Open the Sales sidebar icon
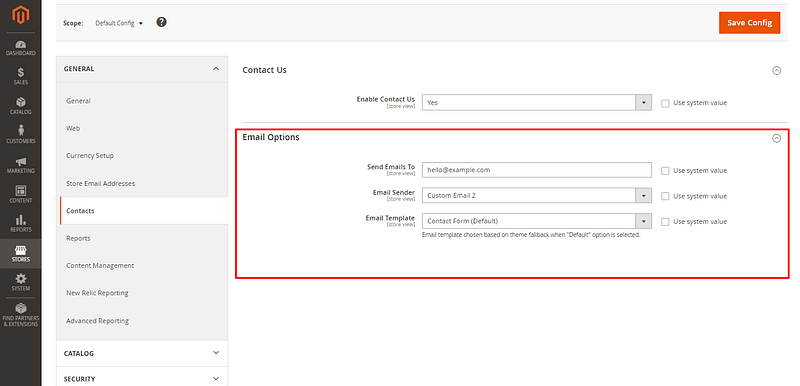This screenshot has width=800, height=386. click(20, 76)
